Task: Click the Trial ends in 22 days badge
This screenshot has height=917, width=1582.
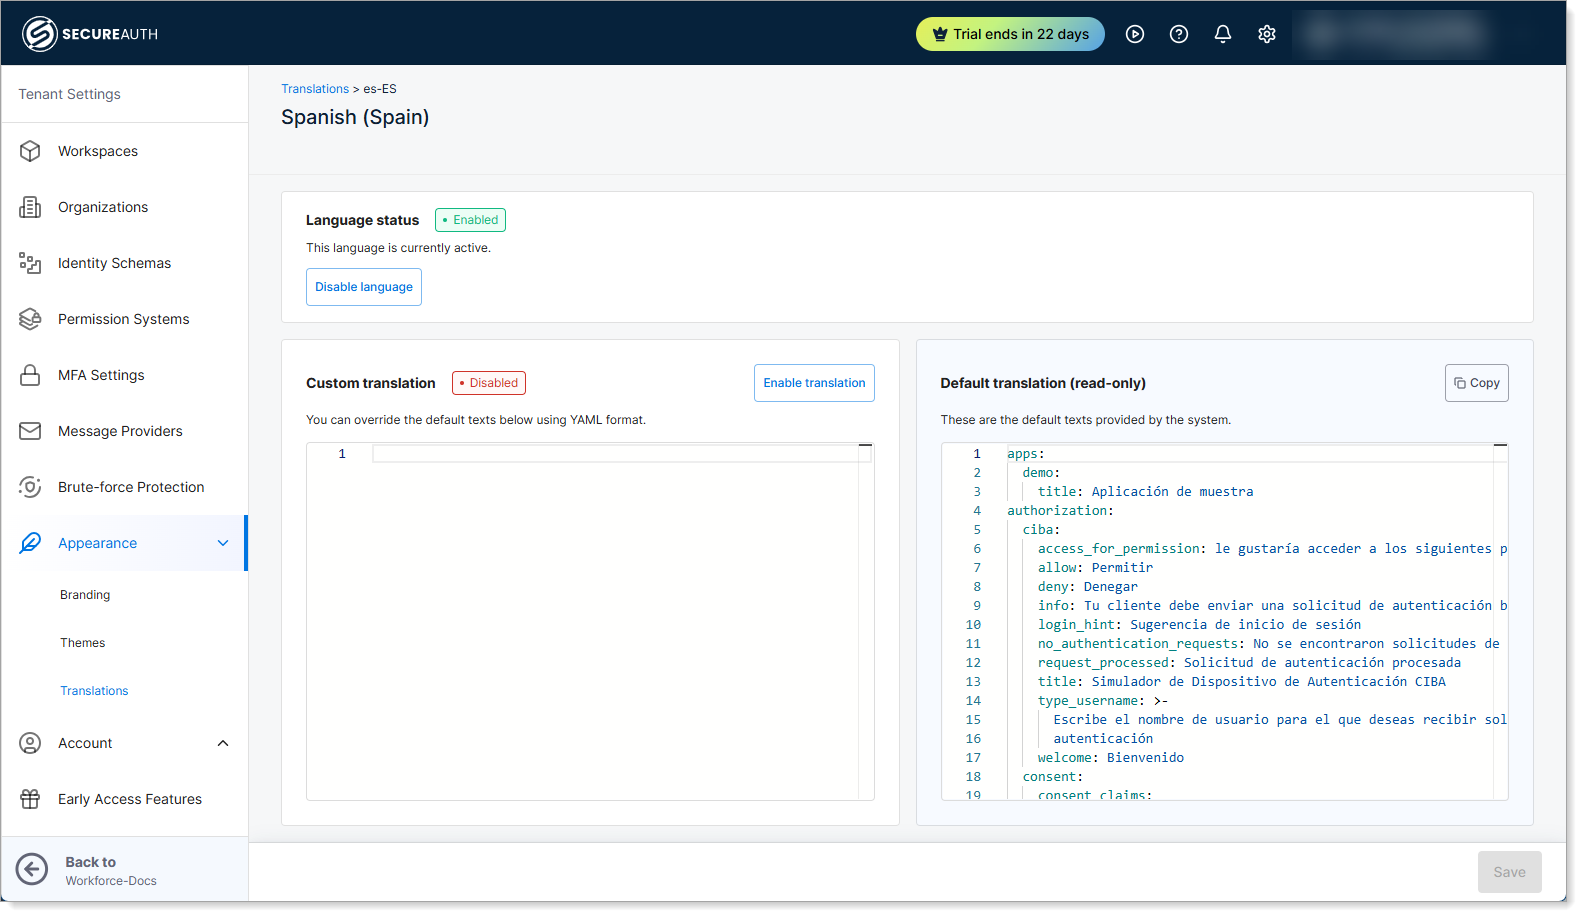Action: 1009,34
